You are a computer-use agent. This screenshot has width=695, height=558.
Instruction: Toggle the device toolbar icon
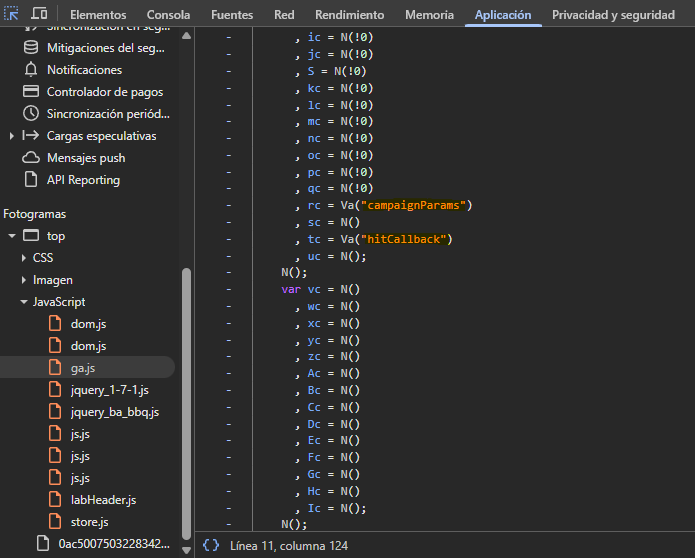point(40,15)
